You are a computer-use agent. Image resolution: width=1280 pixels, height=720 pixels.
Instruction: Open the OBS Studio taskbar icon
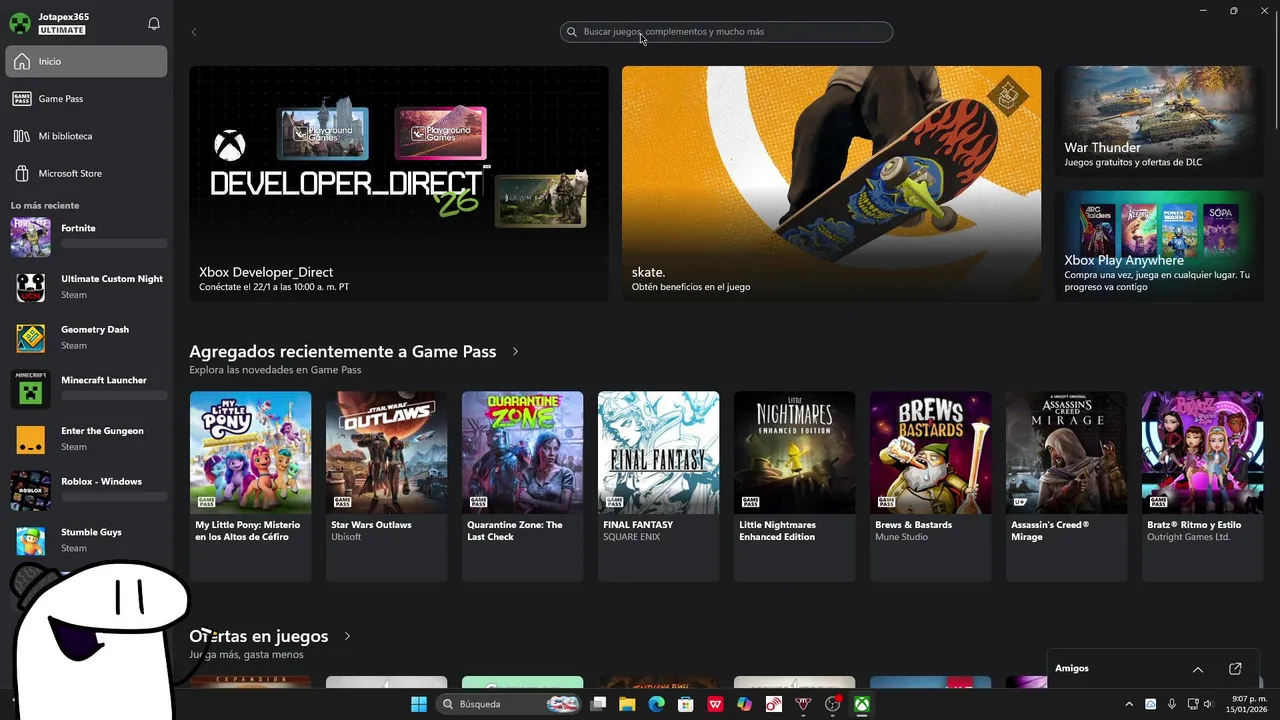(832, 704)
